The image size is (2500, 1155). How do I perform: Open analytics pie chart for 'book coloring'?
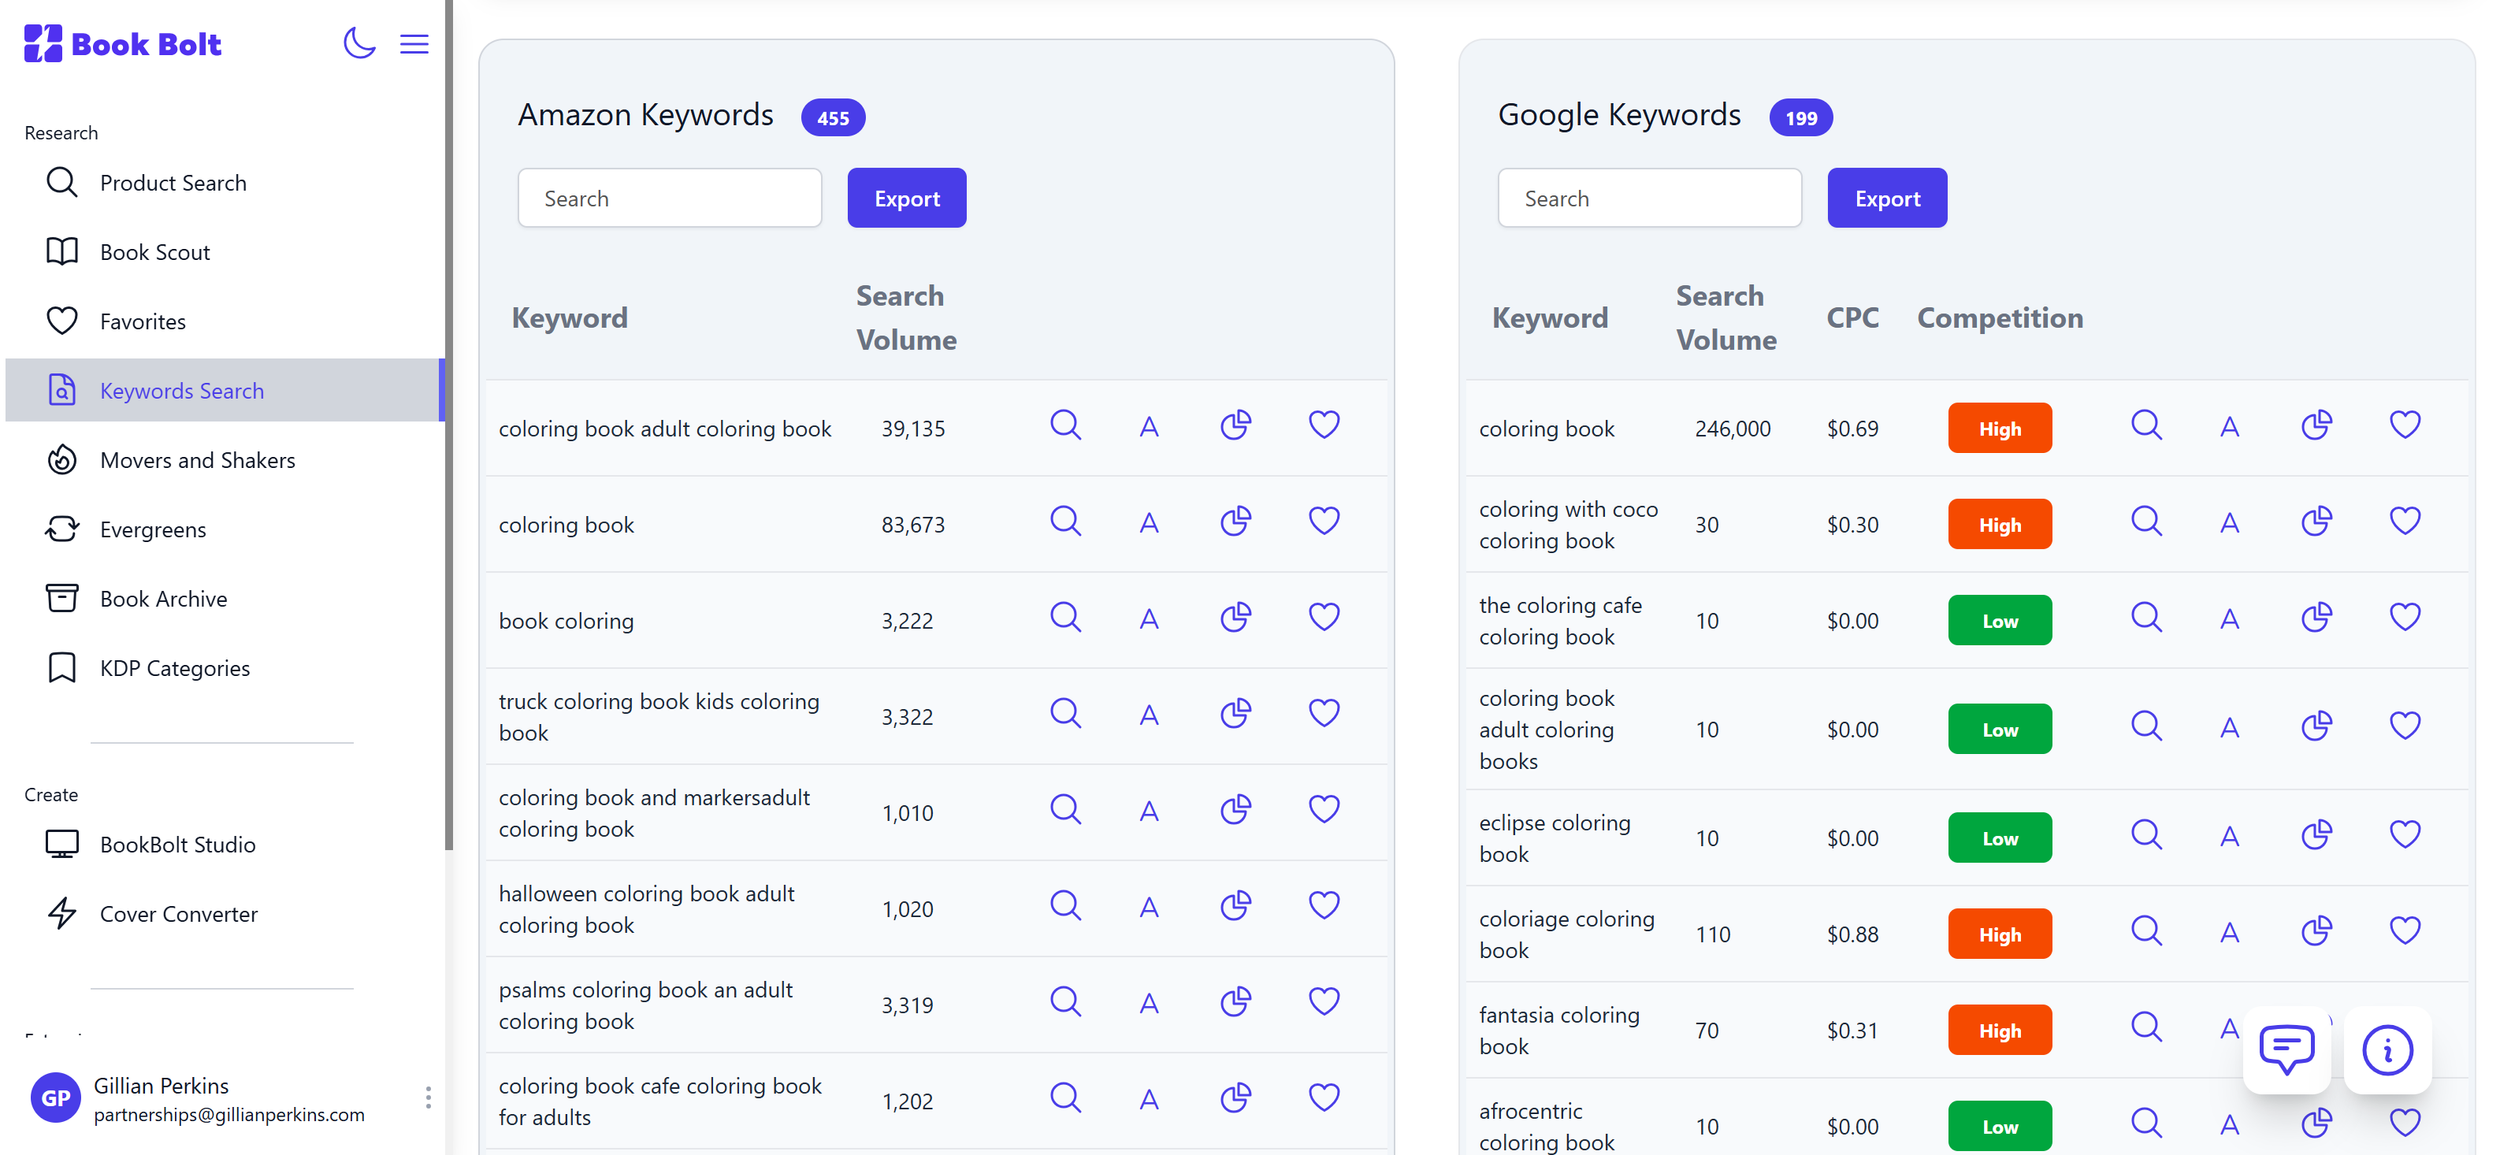pos(1236,617)
